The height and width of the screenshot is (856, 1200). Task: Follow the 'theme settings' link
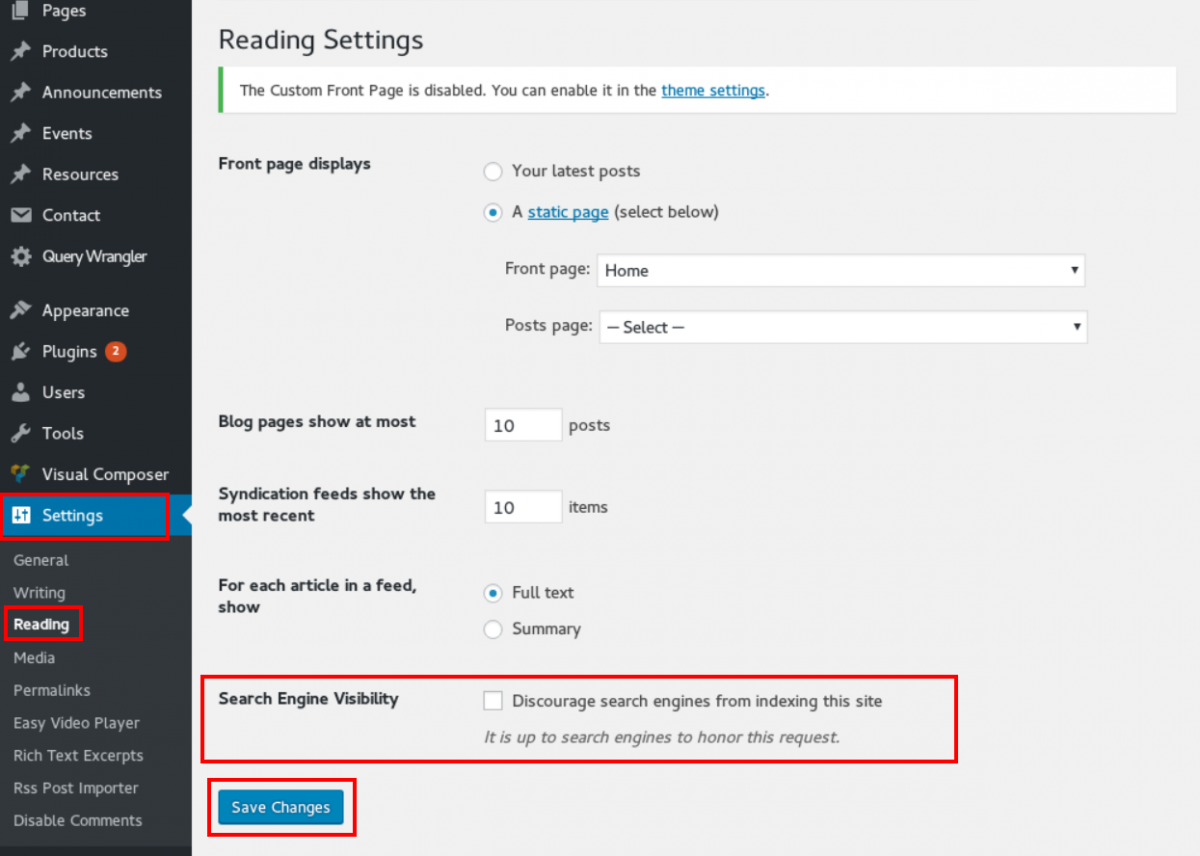713,90
